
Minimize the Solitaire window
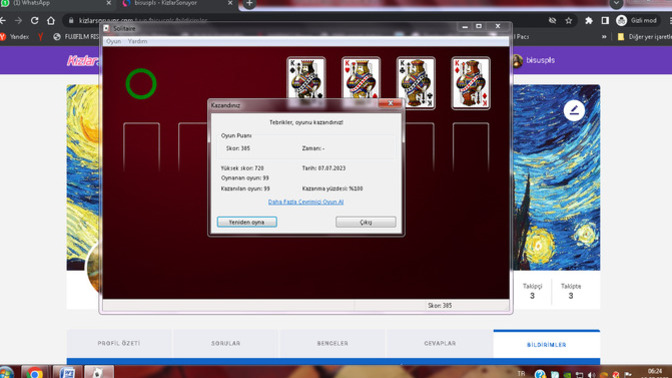click(x=465, y=27)
